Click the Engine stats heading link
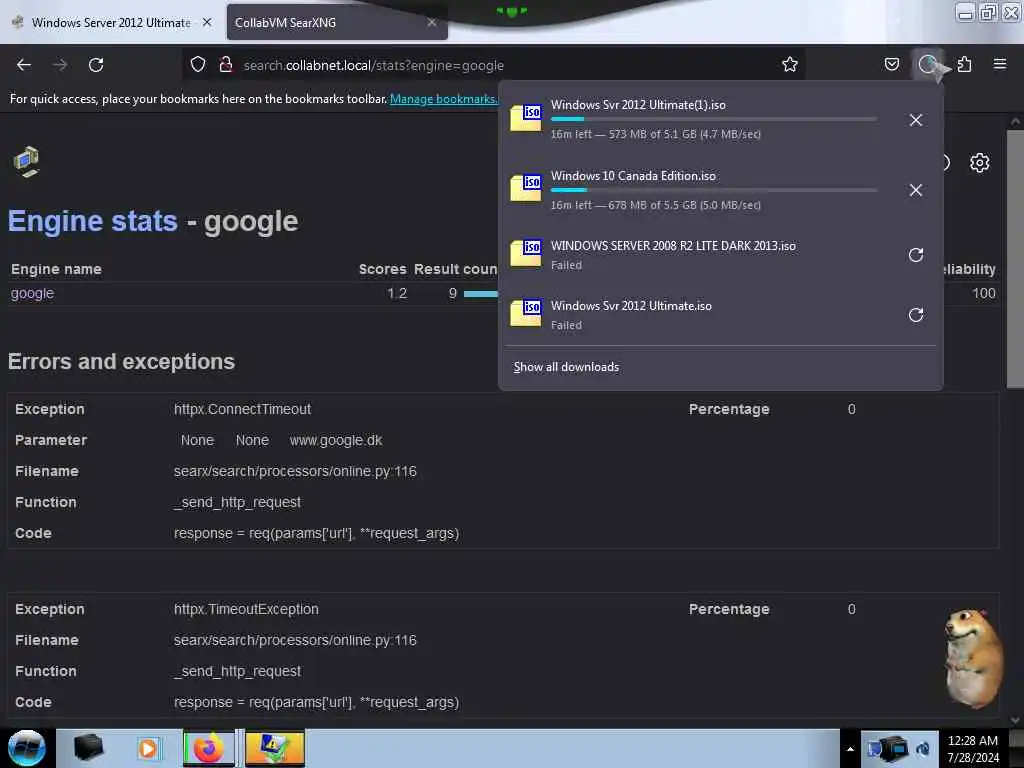The height and width of the screenshot is (768, 1024). click(x=93, y=221)
